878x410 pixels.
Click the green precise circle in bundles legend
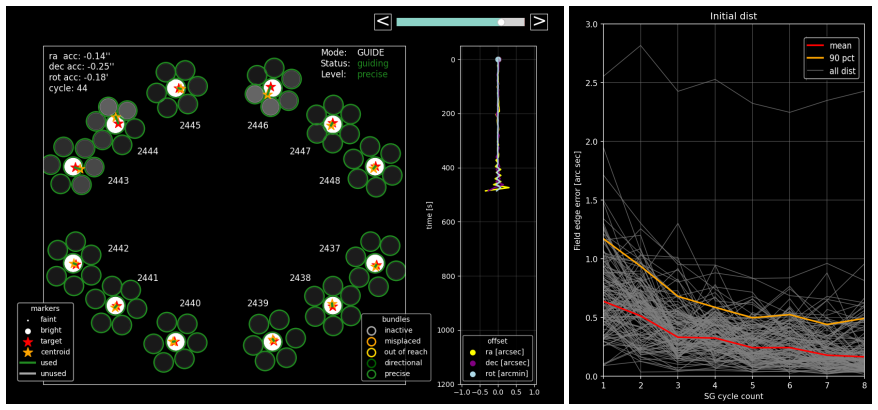click(x=371, y=373)
